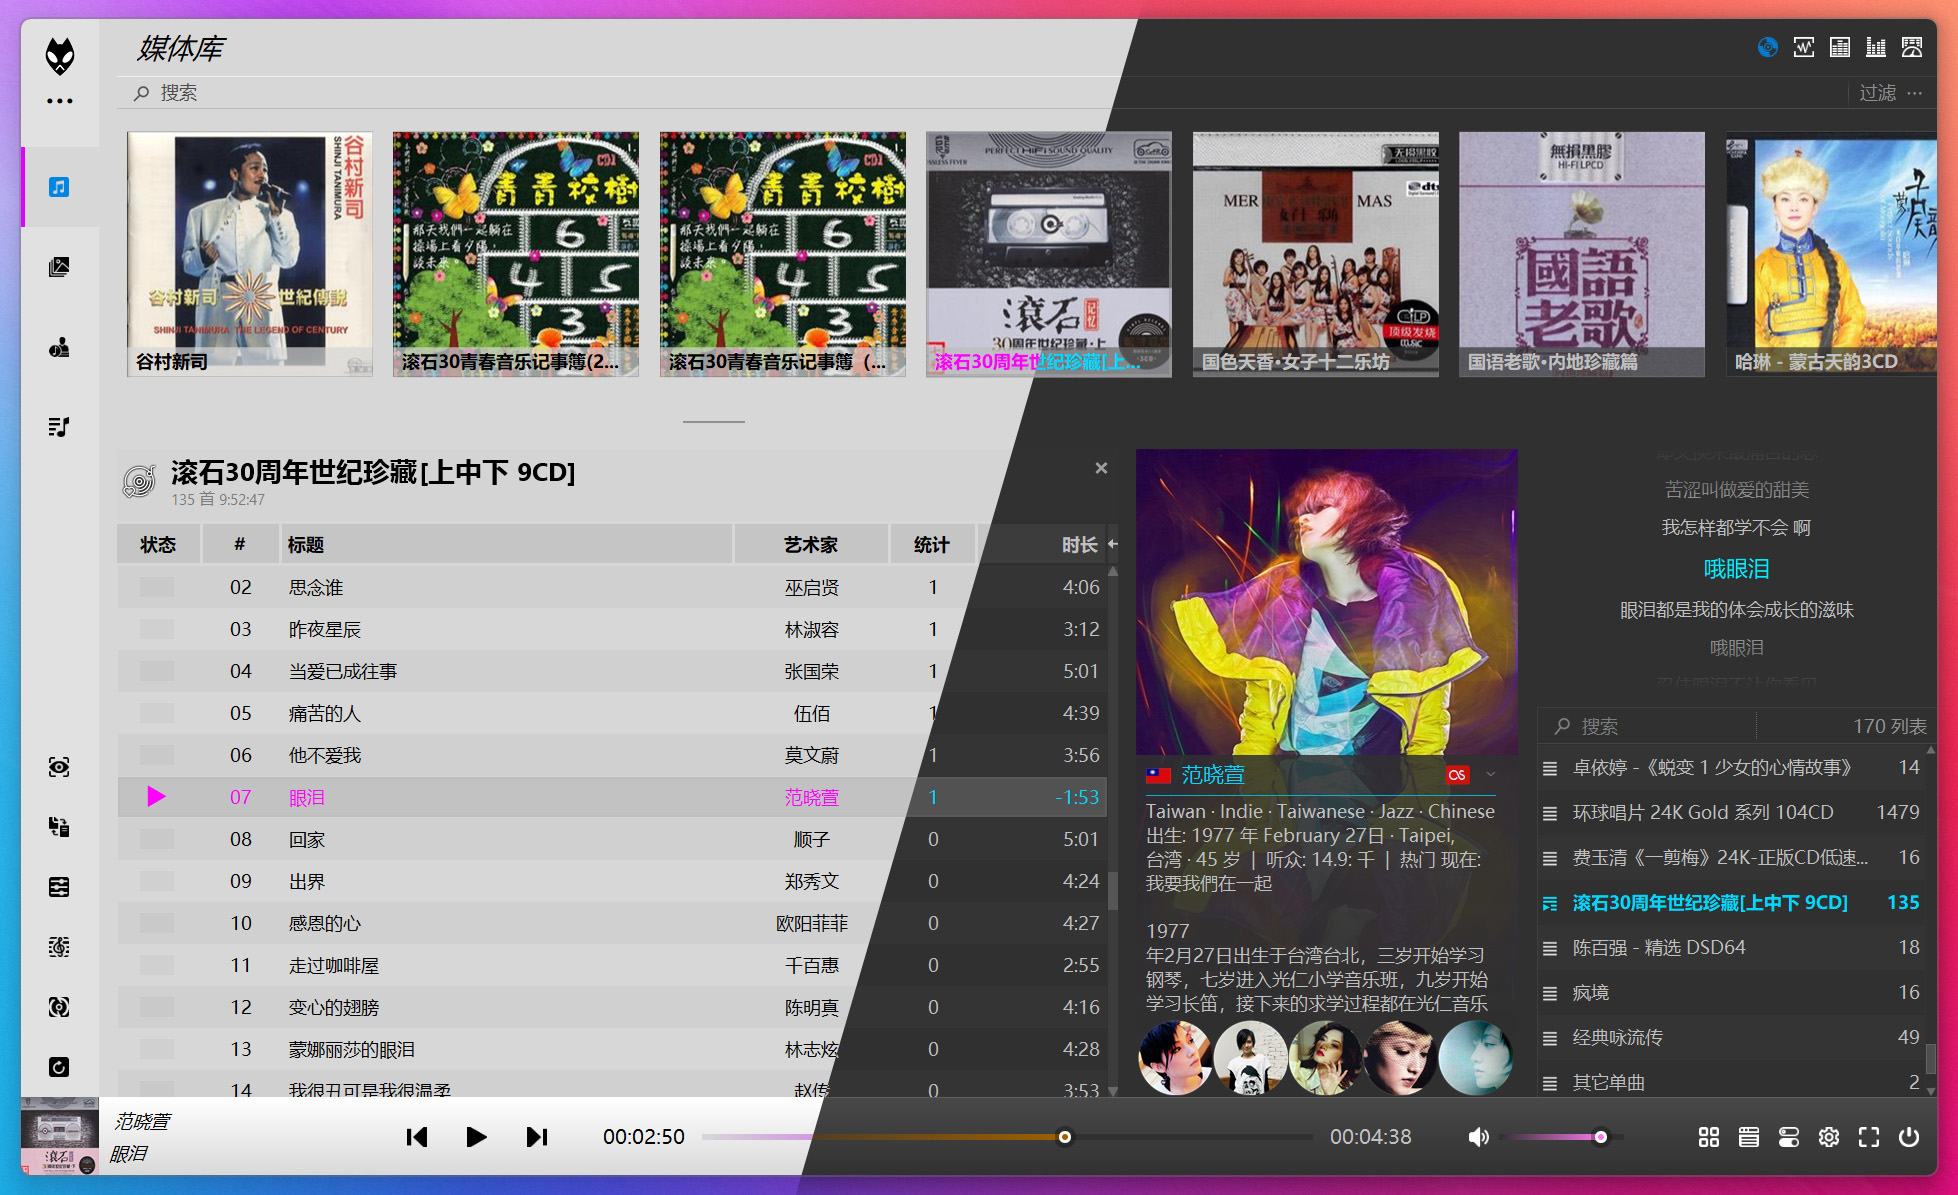Sort by the 统计 column header
1958x1195 pixels.
click(x=931, y=545)
